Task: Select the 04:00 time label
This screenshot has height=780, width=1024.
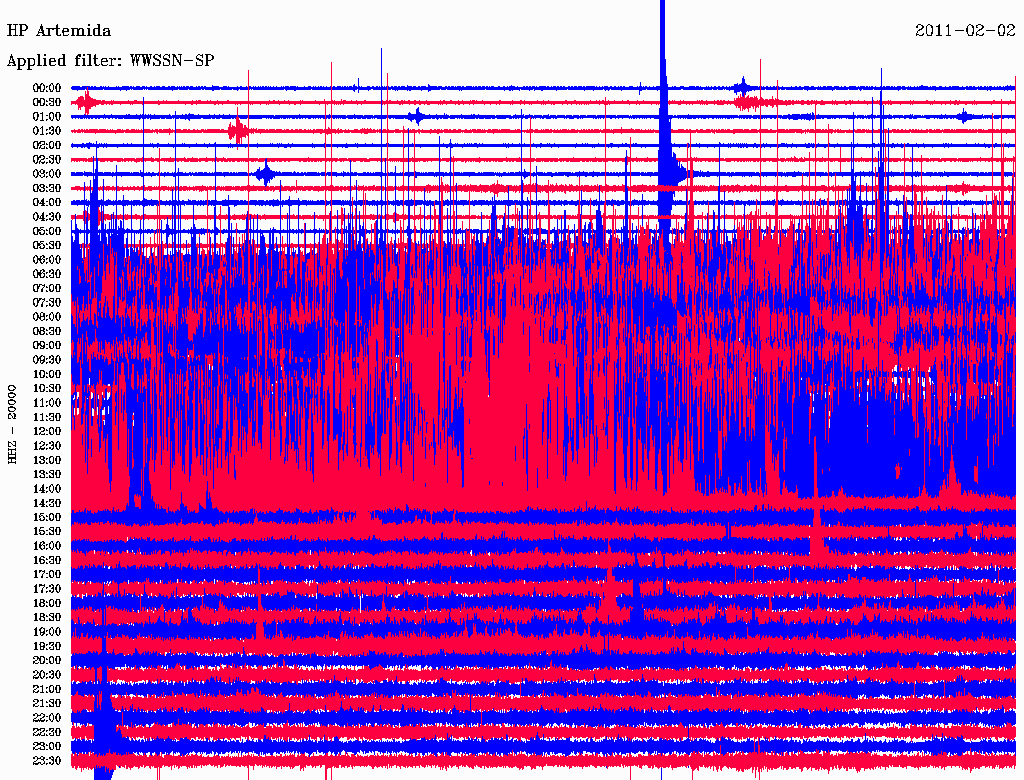Action: pyautogui.click(x=47, y=203)
